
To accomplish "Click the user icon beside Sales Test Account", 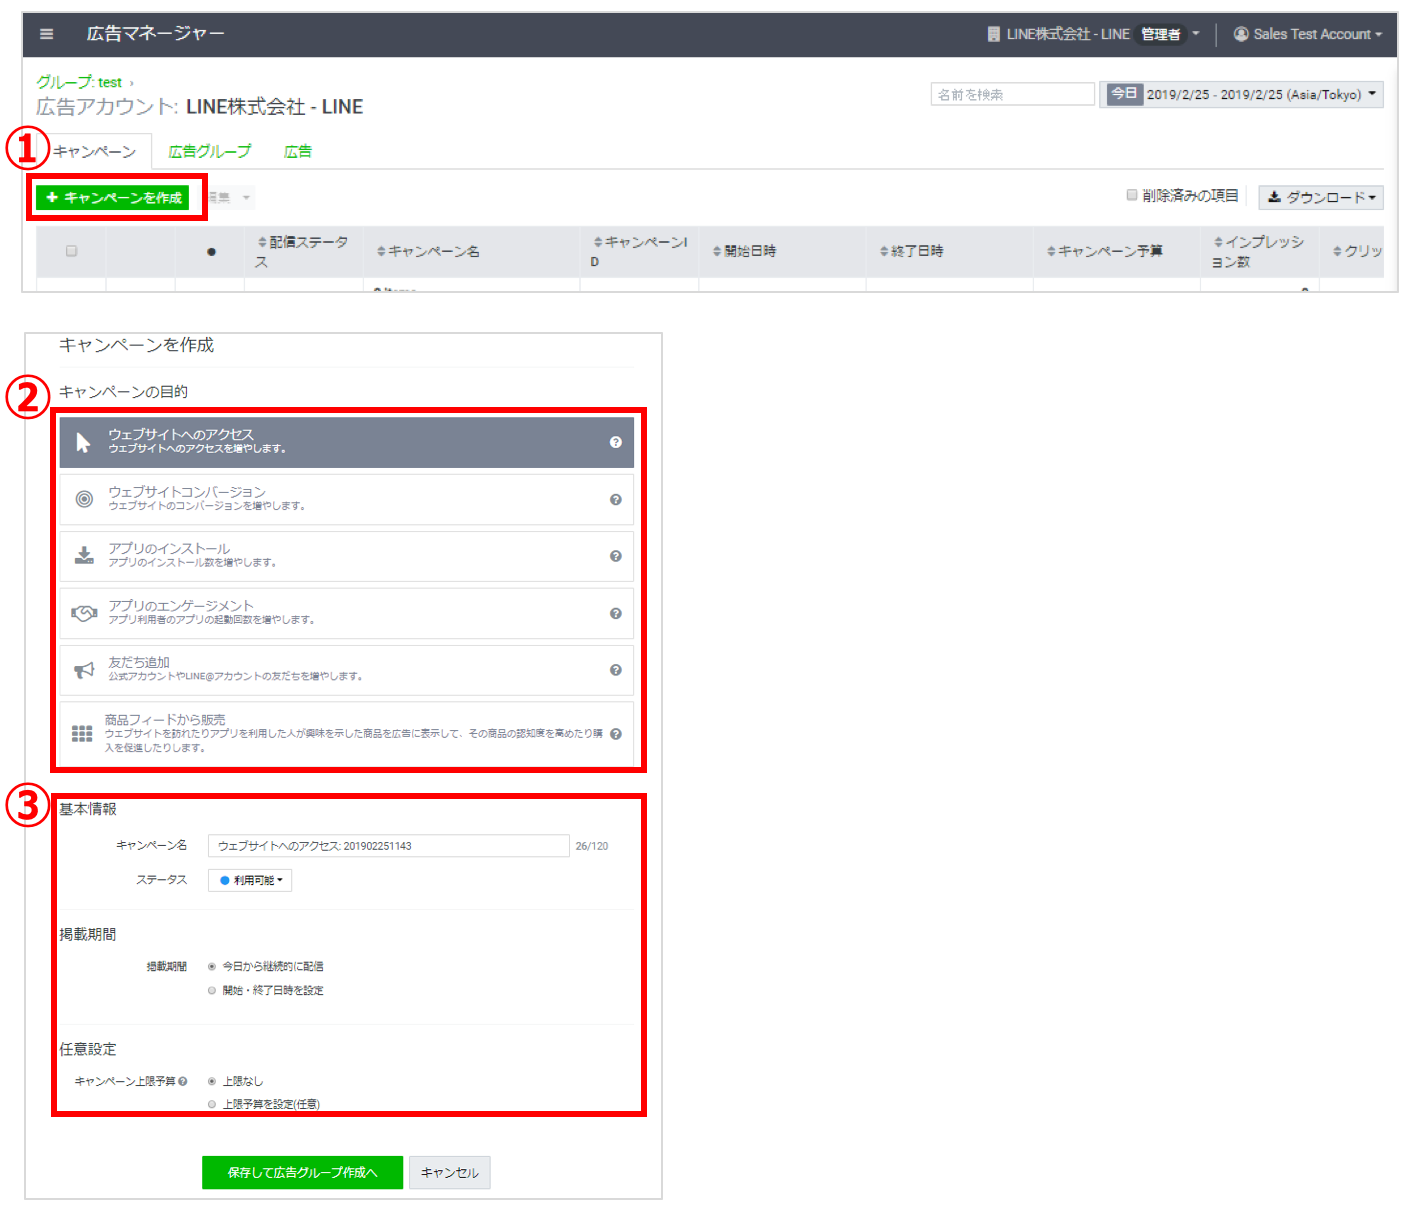I will click(x=1241, y=34).
